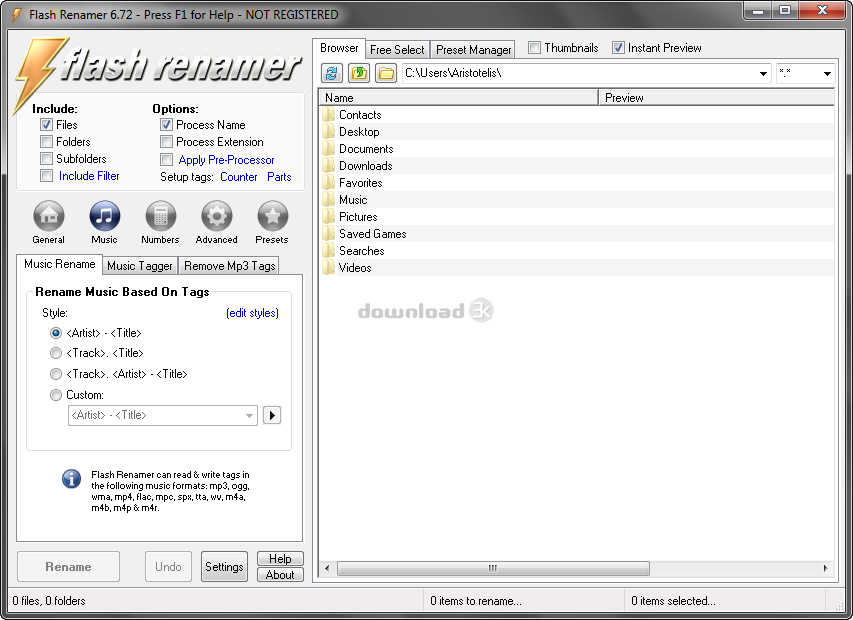Toggle the Include Filter checkbox

[x=46, y=176]
